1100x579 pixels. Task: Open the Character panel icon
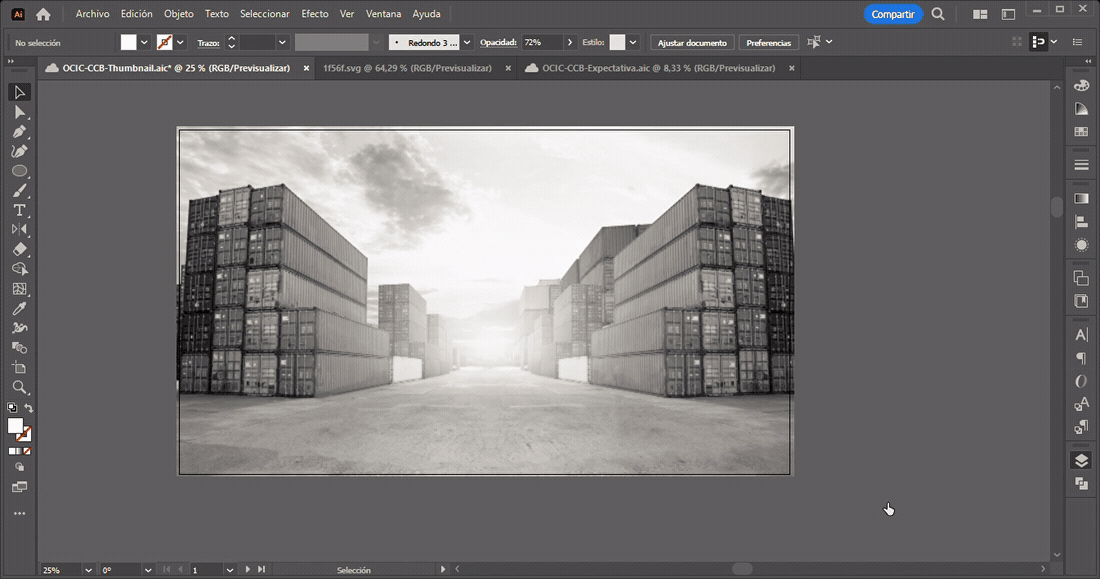(x=1081, y=335)
